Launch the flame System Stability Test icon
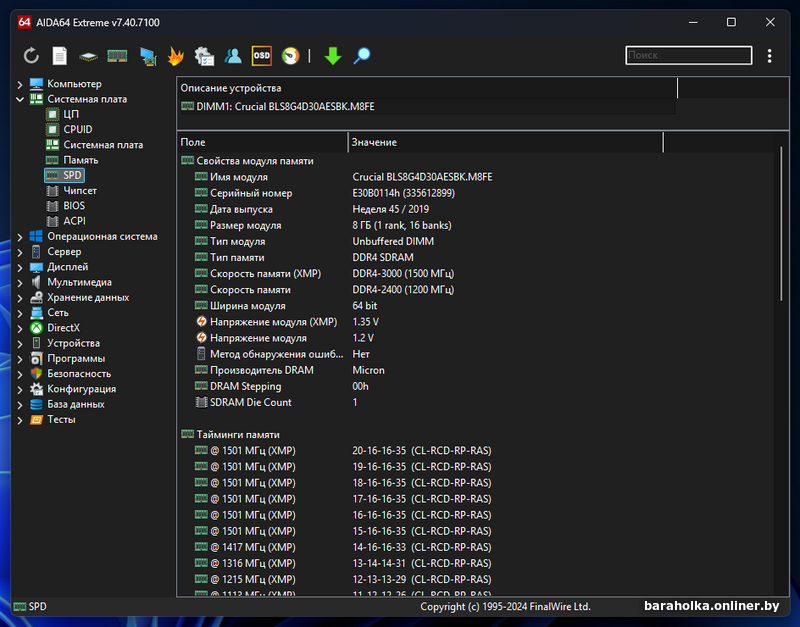800x627 pixels. (x=175, y=56)
